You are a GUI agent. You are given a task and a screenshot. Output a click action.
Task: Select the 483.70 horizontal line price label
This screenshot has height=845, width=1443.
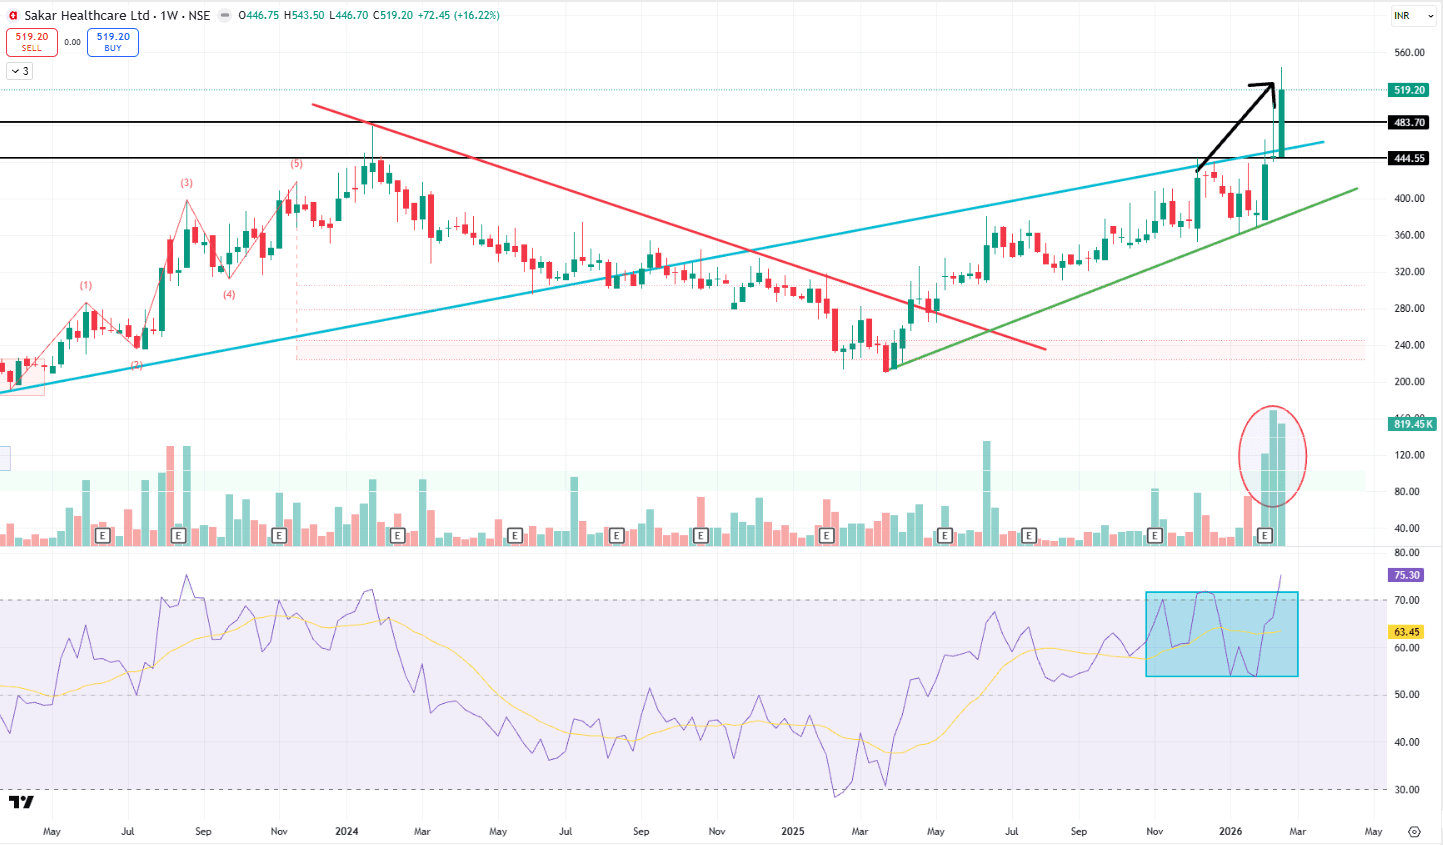(x=1409, y=122)
